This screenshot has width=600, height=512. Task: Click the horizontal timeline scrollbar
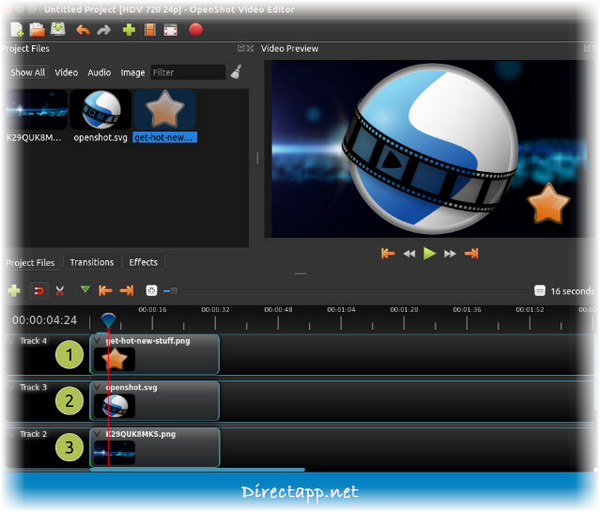coord(197,470)
